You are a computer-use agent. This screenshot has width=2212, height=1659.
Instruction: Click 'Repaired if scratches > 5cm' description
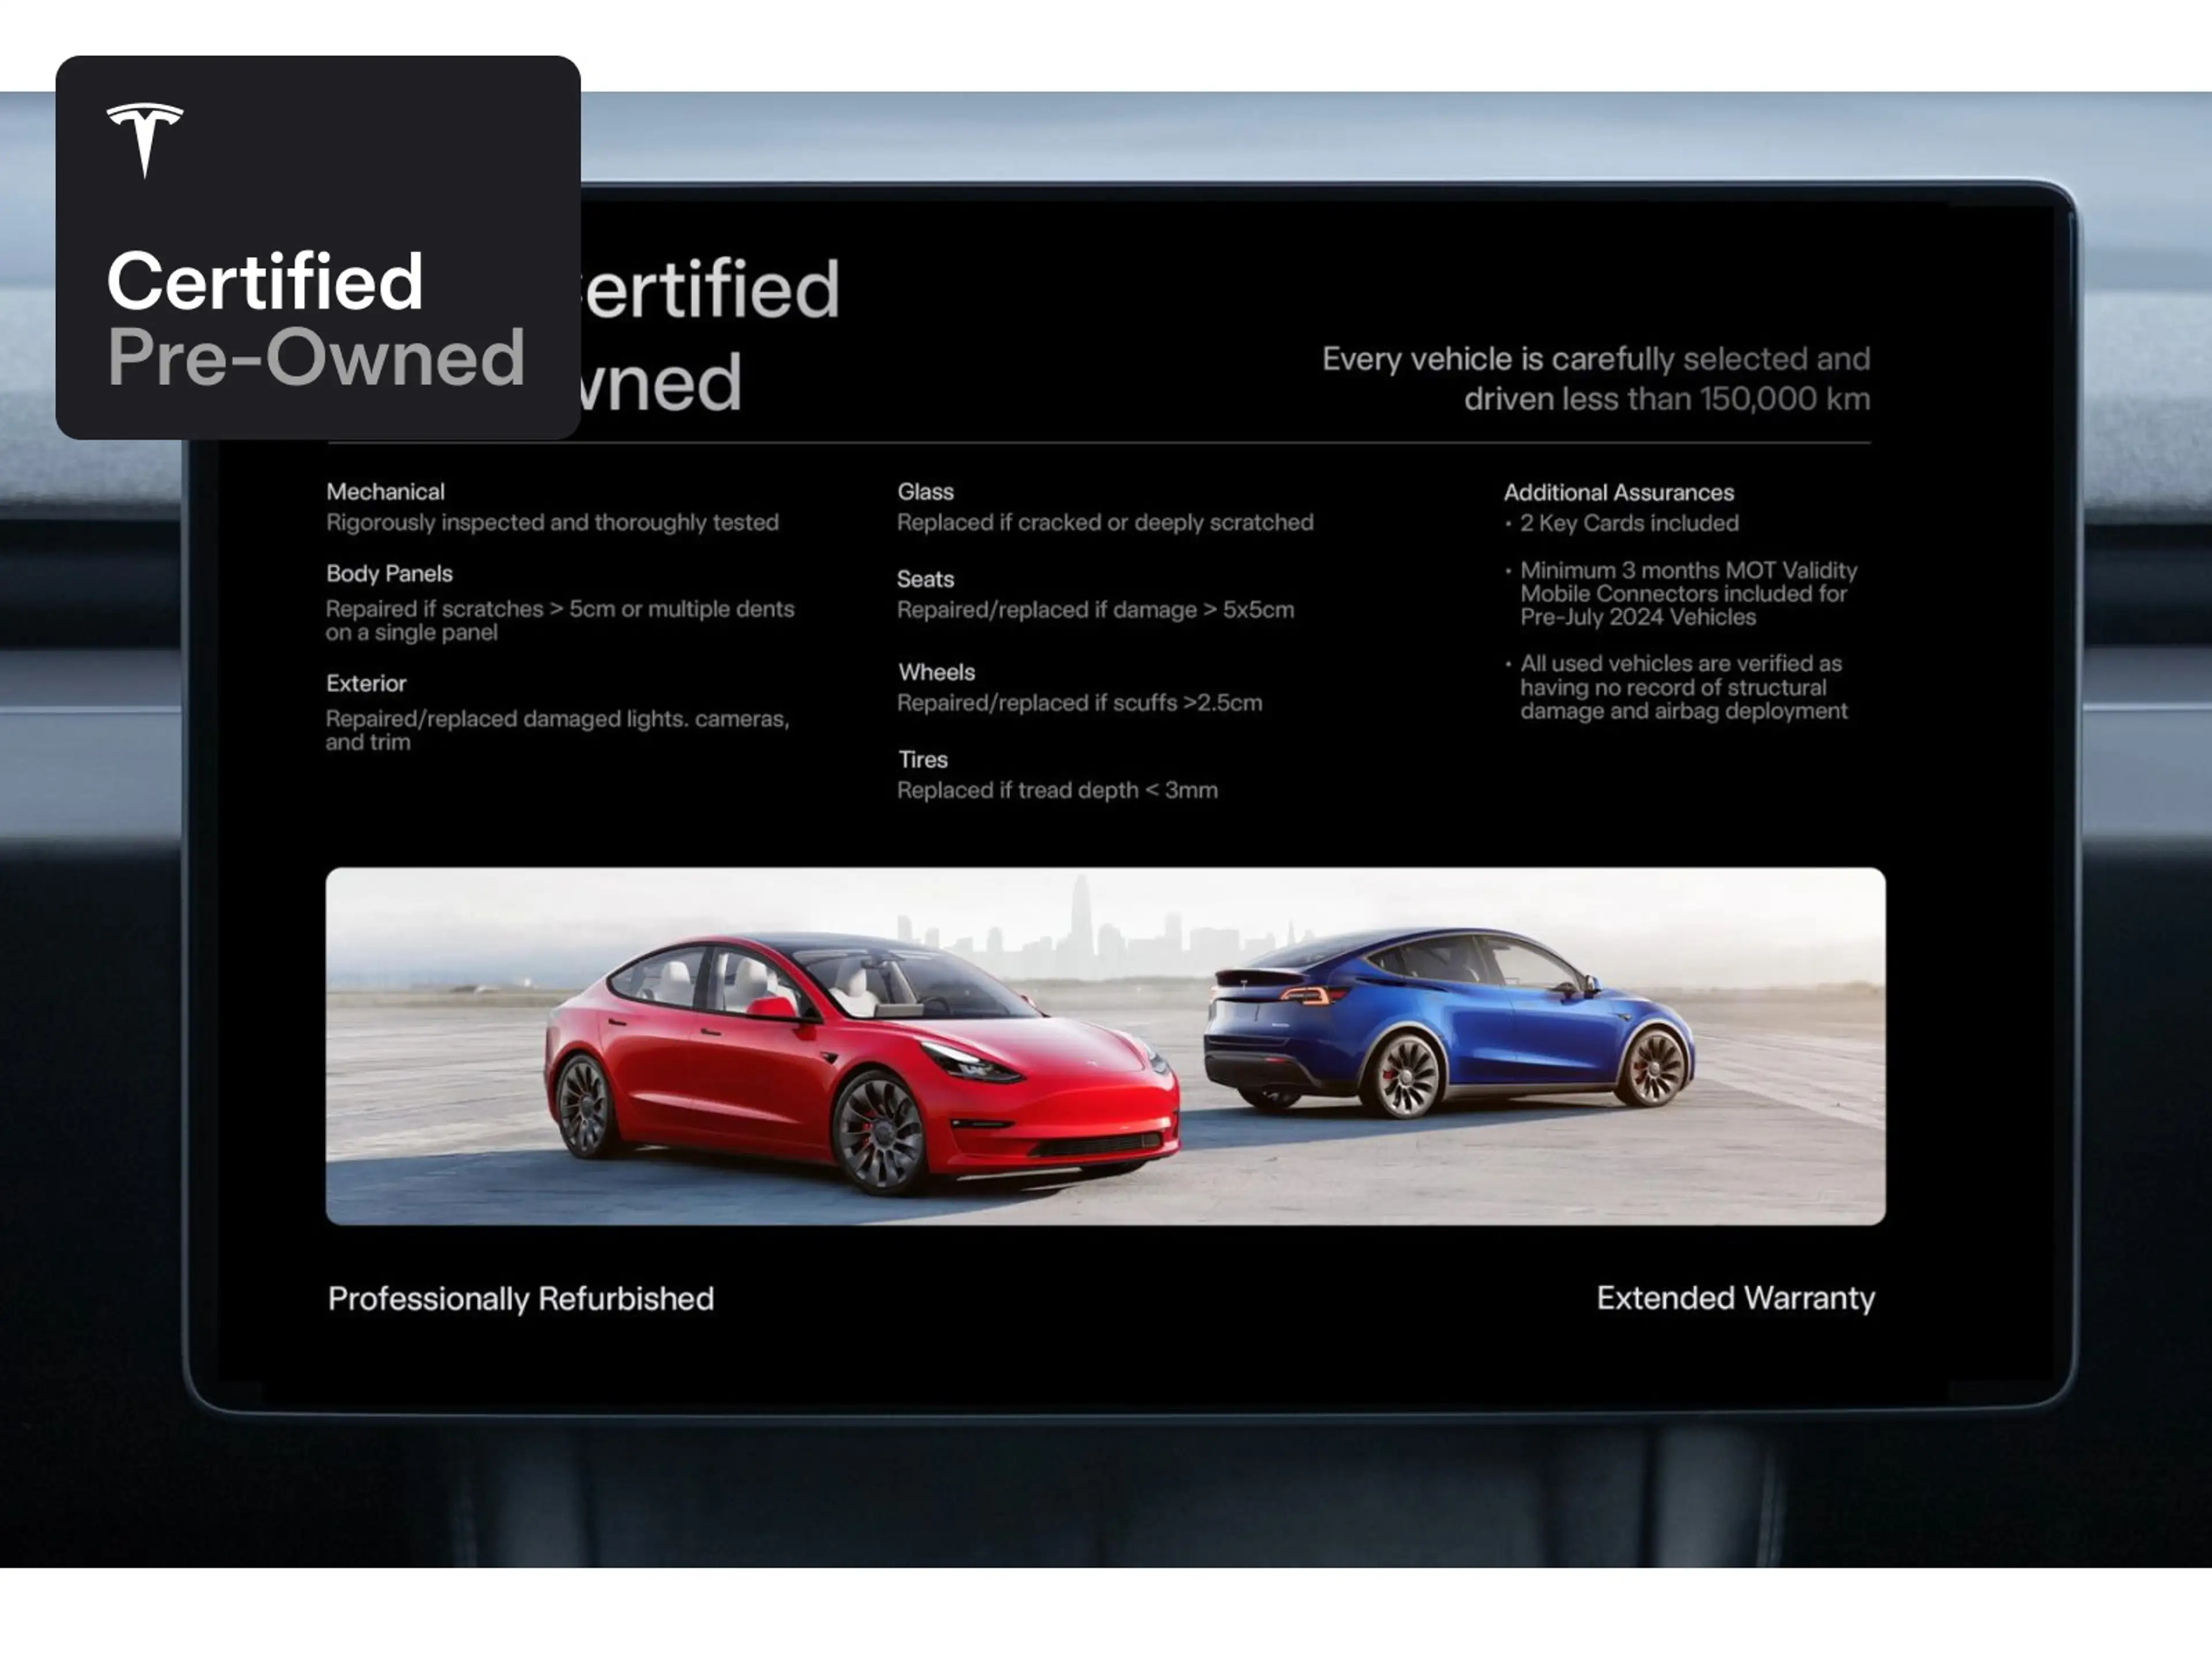pyautogui.click(x=560, y=620)
